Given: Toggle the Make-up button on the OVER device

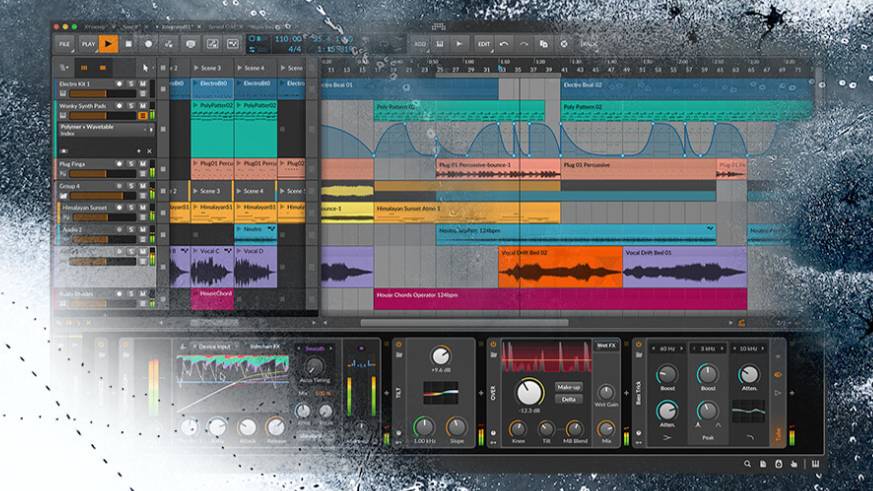Looking at the screenshot, I should (x=568, y=387).
